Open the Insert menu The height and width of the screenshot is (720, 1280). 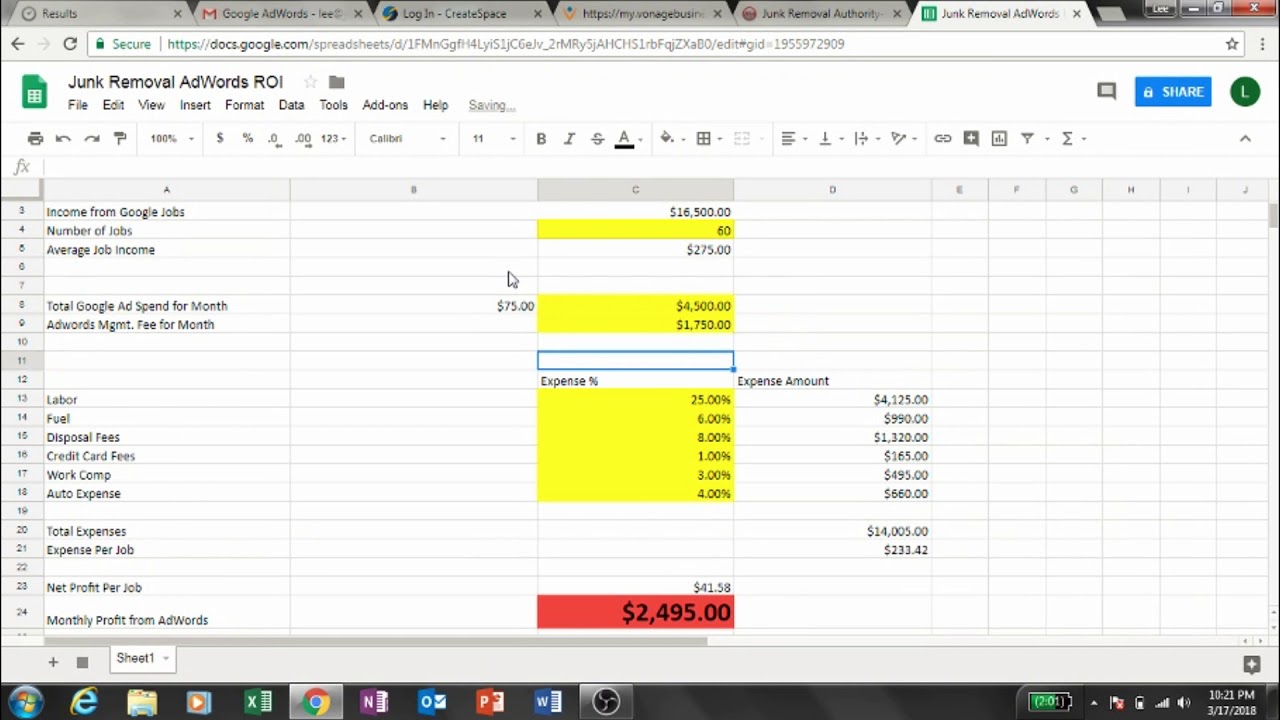pyautogui.click(x=195, y=105)
